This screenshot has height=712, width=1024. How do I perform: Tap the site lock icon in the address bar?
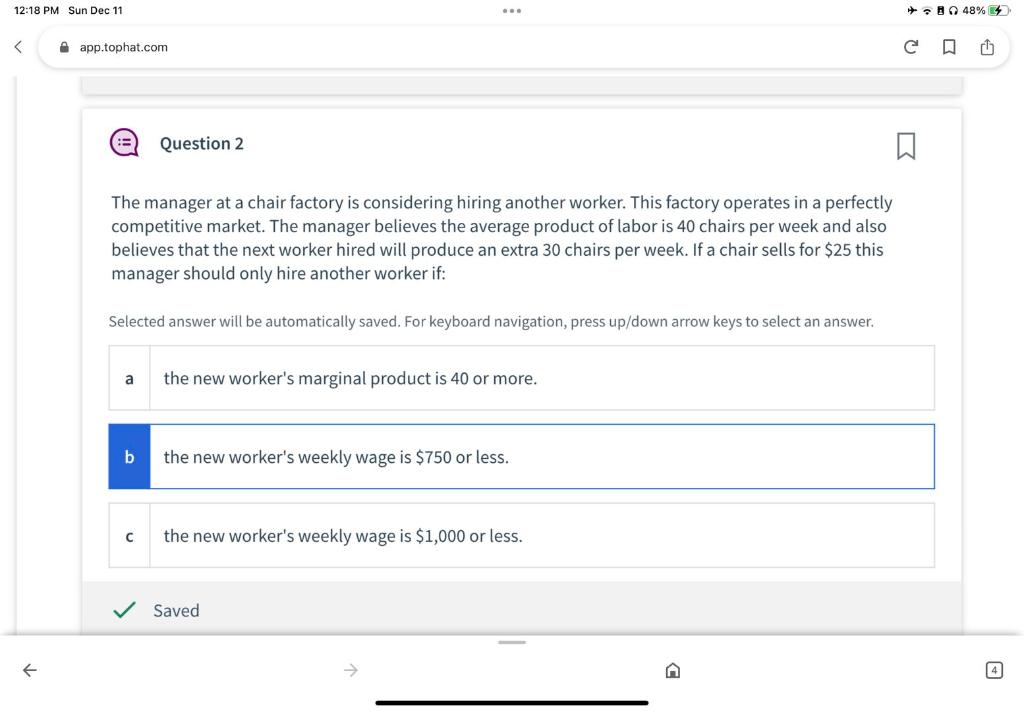coord(64,47)
